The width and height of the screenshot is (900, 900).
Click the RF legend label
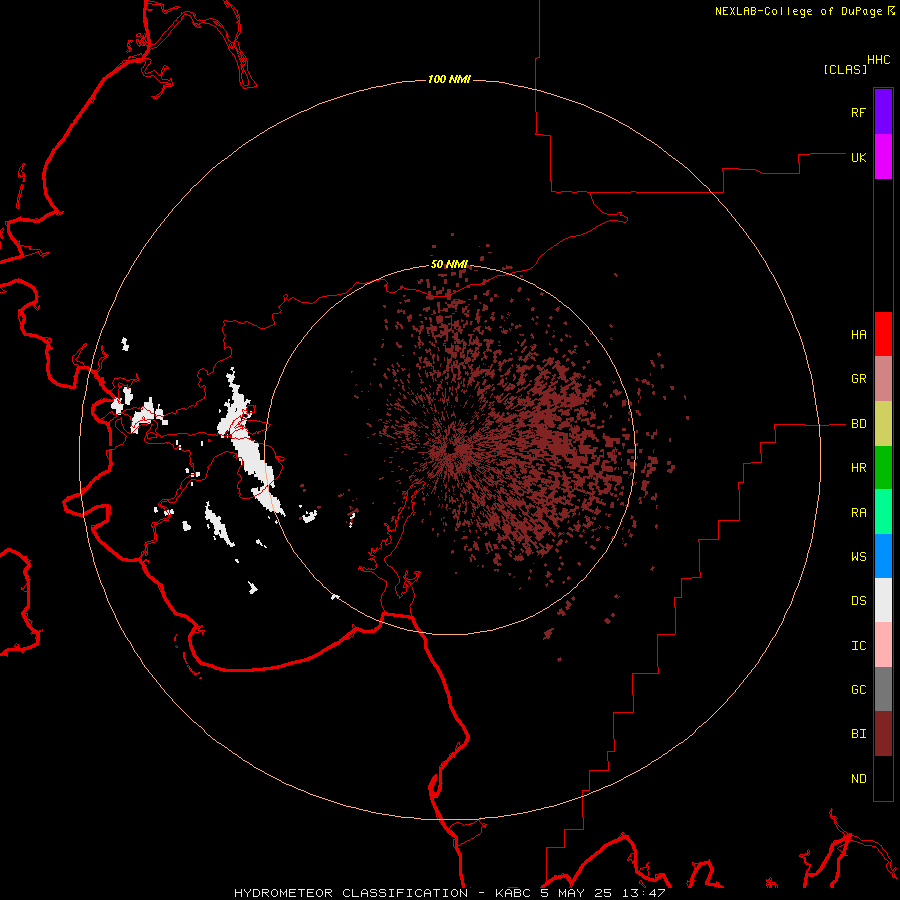point(858,112)
